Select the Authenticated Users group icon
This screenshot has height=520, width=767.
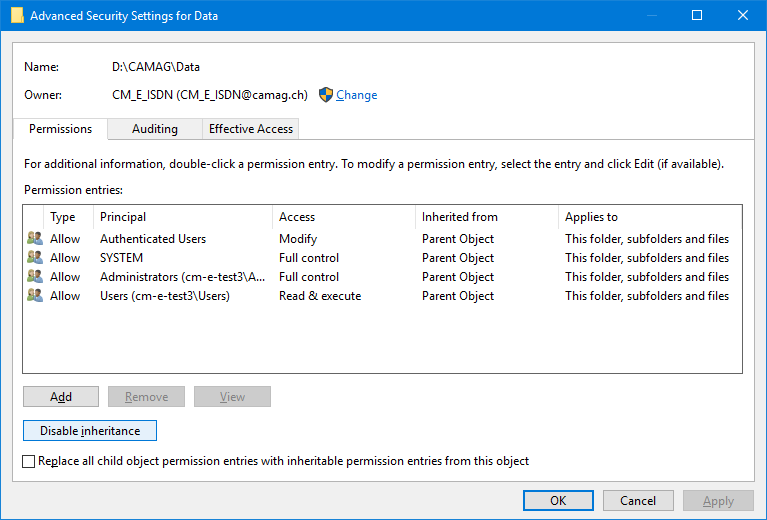(x=35, y=239)
